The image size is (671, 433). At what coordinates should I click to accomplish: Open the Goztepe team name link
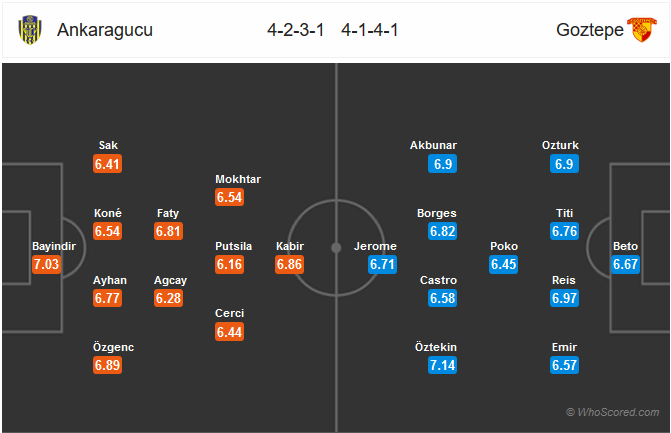click(590, 30)
